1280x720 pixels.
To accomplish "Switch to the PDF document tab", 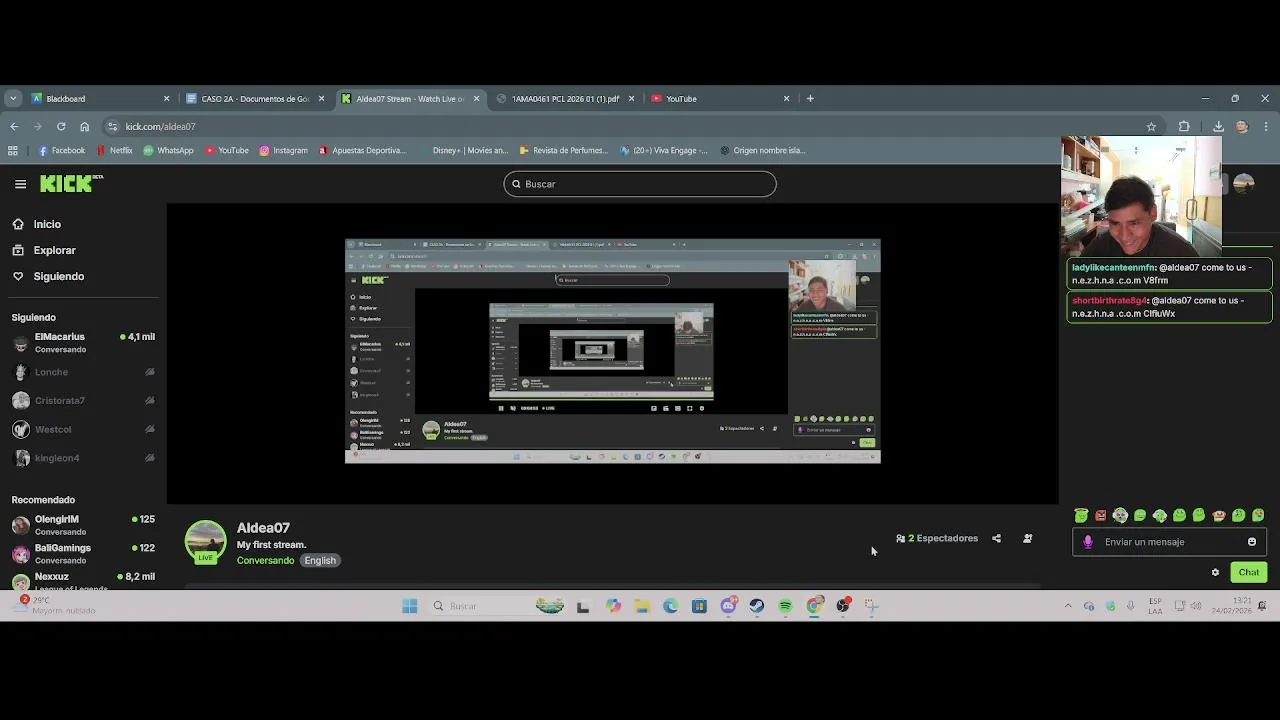I will coord(565,98).
